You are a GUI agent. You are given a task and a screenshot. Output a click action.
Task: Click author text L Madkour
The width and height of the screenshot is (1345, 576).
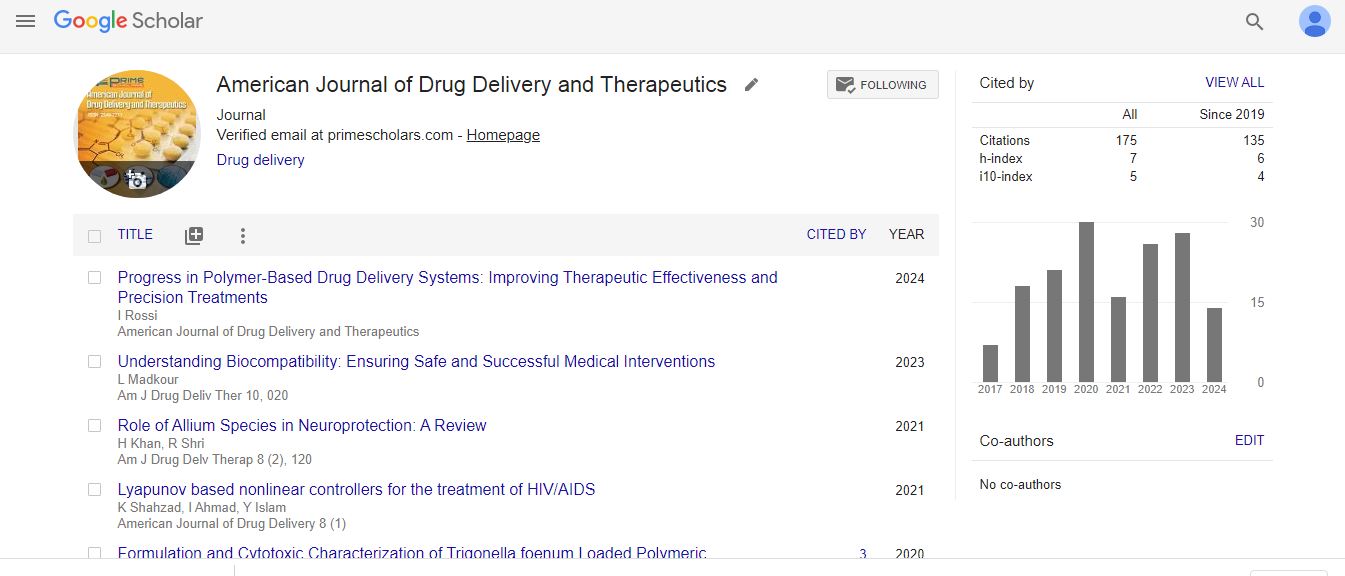click(x=146, y=380)
